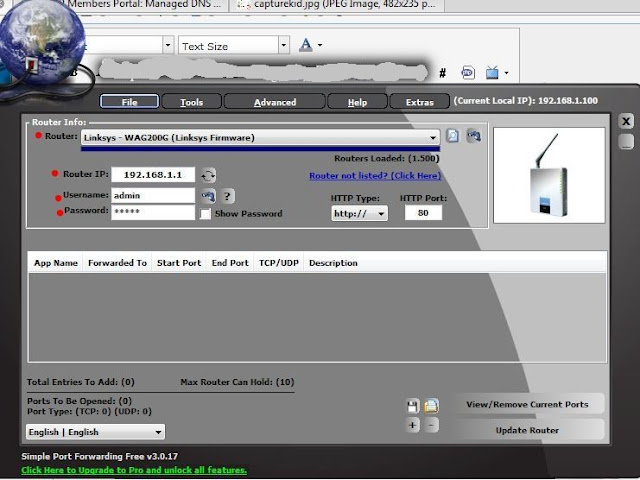Open the English language dropdown
This screenshot has width=640, height=480.
coord(96,432)
